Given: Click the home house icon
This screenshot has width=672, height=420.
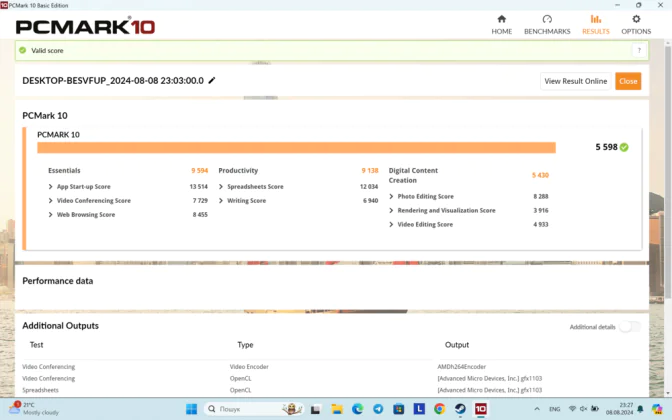Looking at the screenshot, I should coord(501,19).
